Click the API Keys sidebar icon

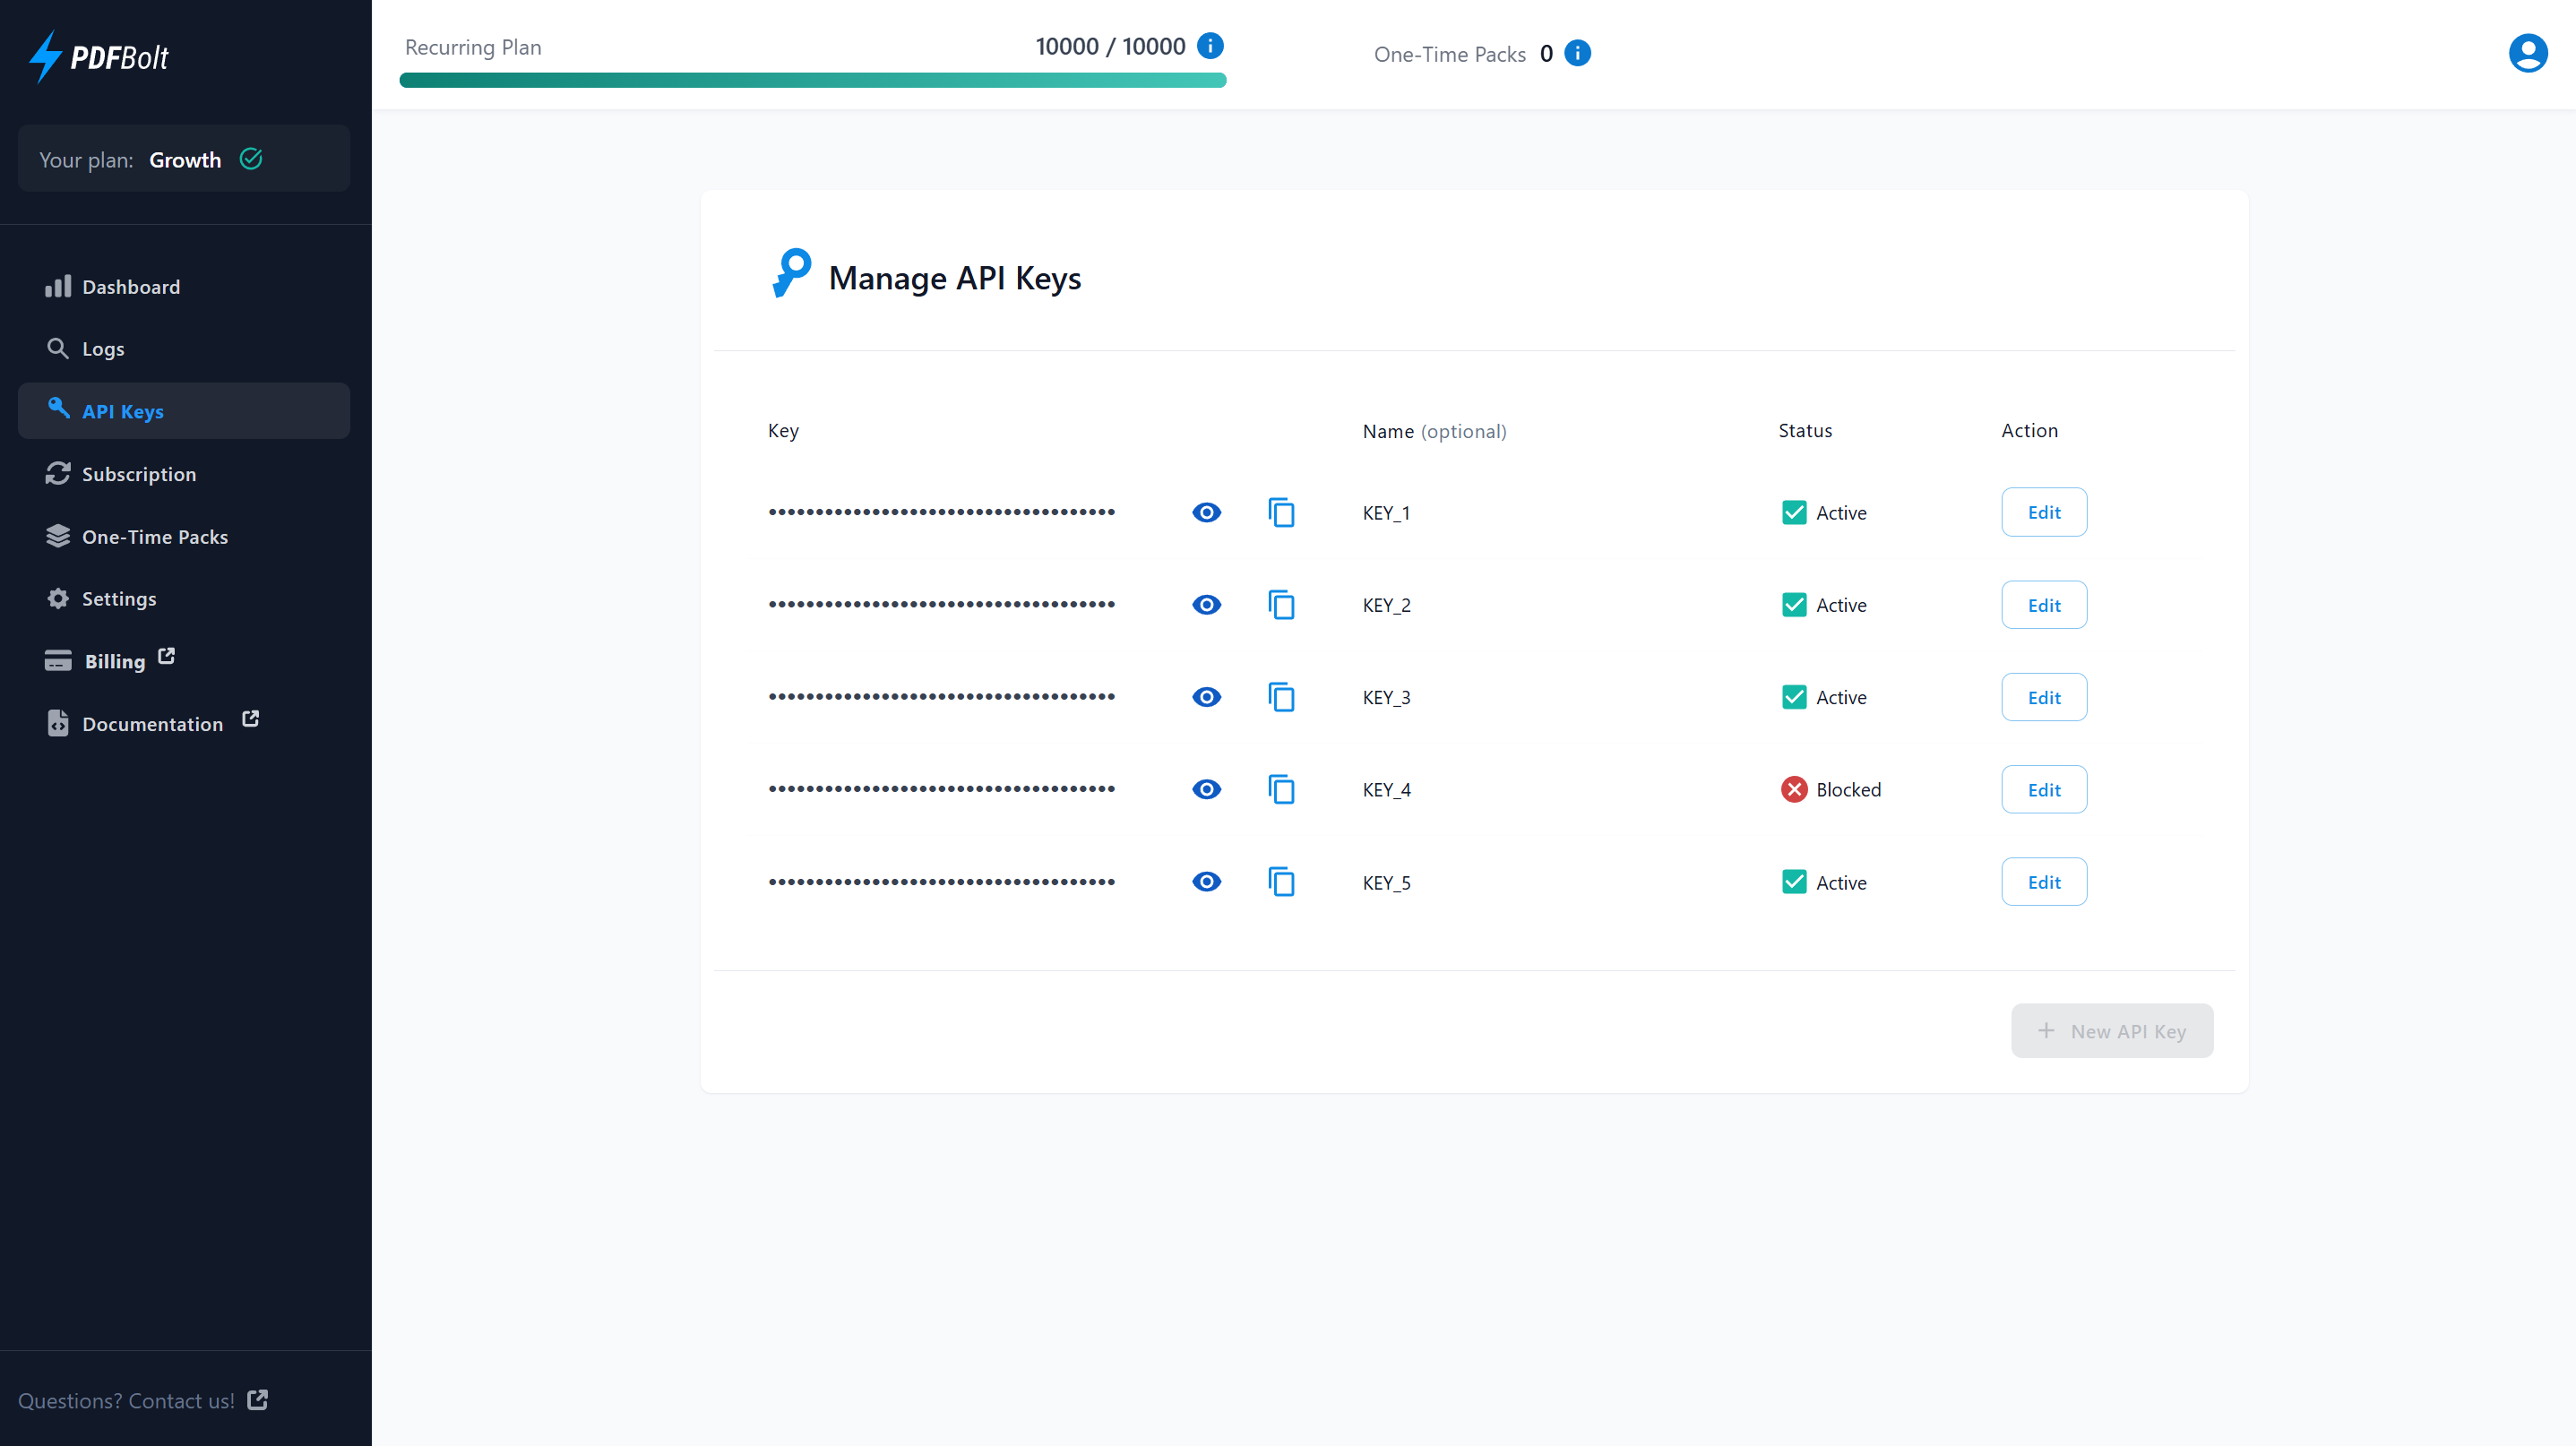coord(58,409)
